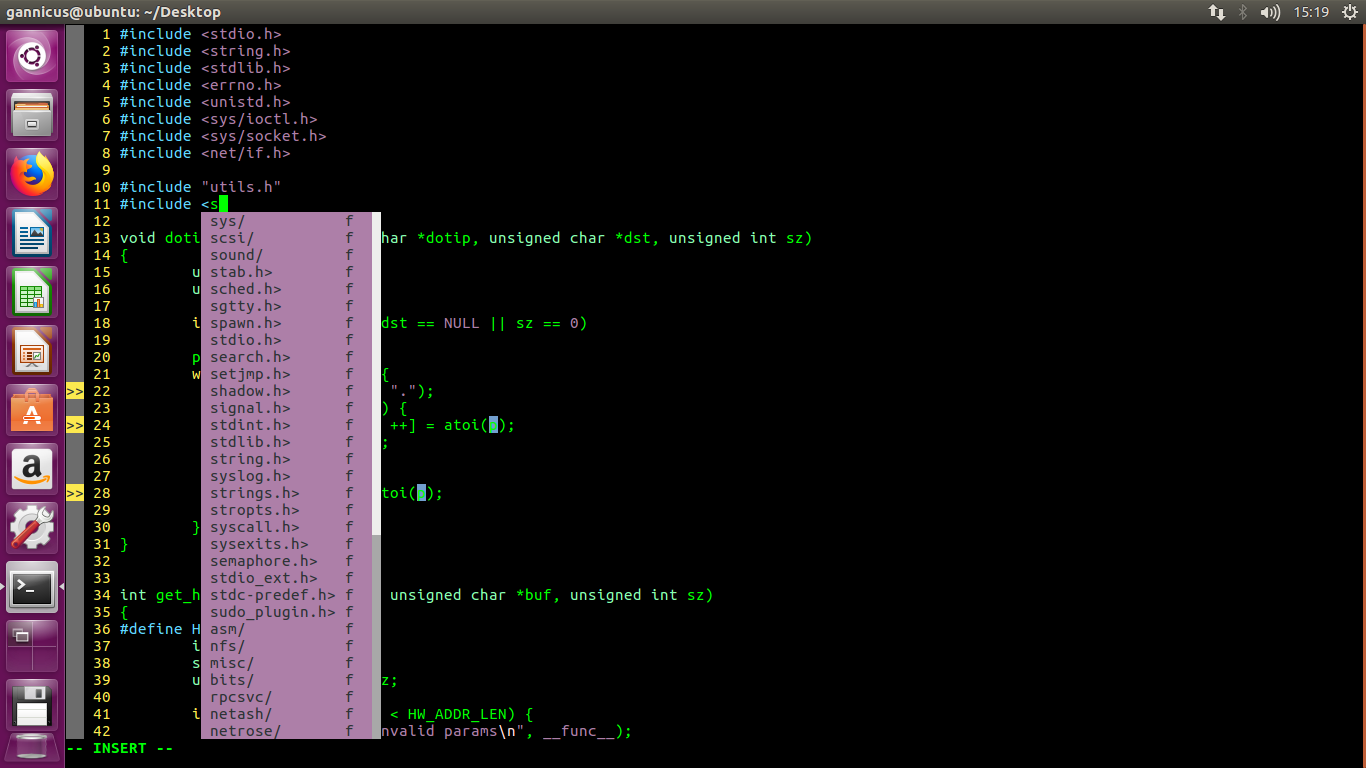Image resolution: width=1366 pixels, height=768 pixels.
Task: Click the >> sign marker on line 22
Action: click(75, 391)
